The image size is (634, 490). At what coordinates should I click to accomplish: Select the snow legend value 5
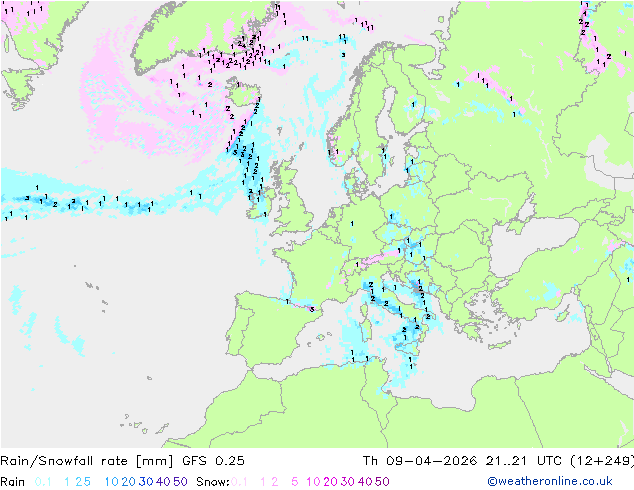295,482
